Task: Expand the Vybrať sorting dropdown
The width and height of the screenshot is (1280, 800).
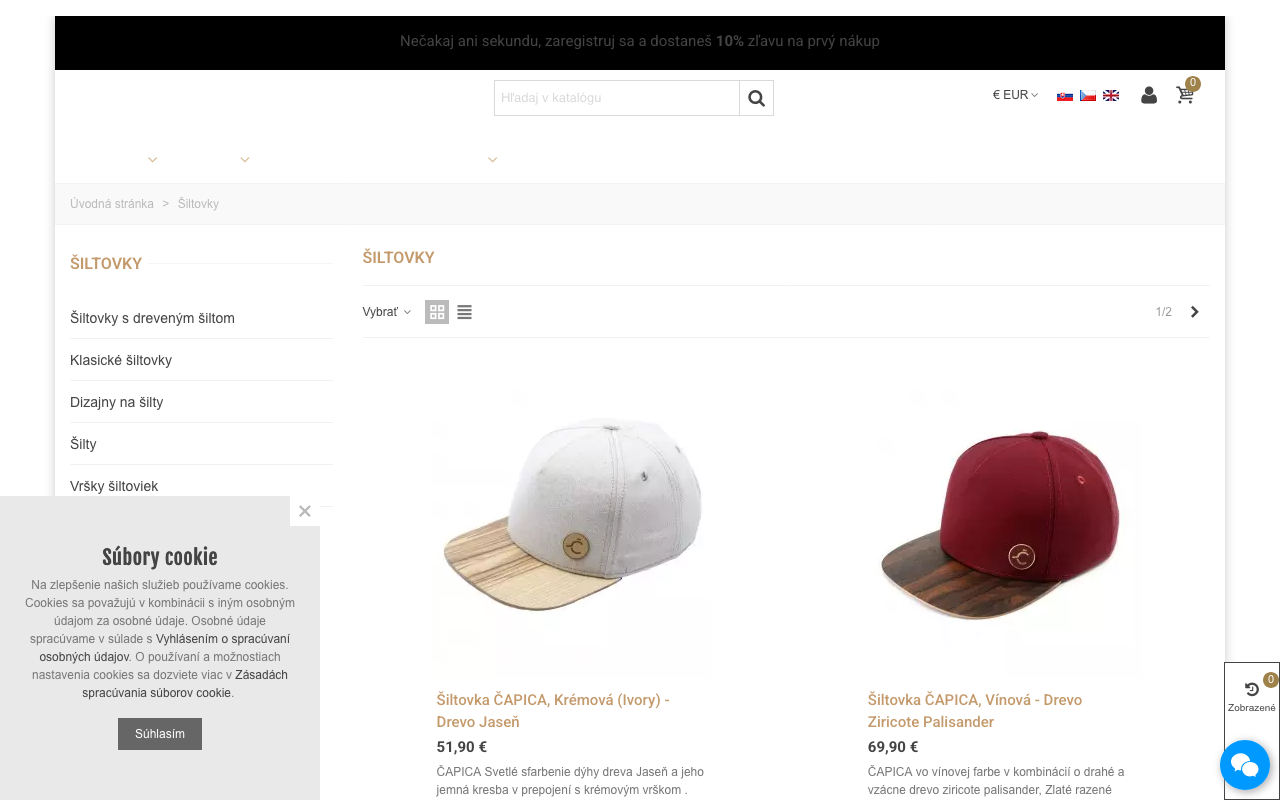Action: [386, 312]
